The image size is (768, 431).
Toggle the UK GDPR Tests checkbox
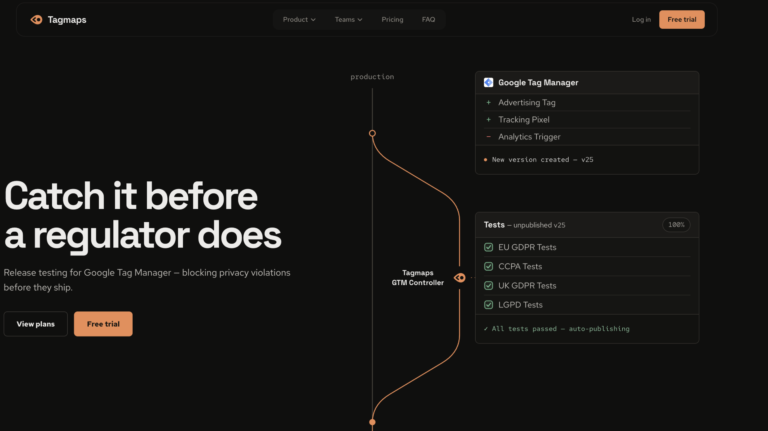point(488,286)
